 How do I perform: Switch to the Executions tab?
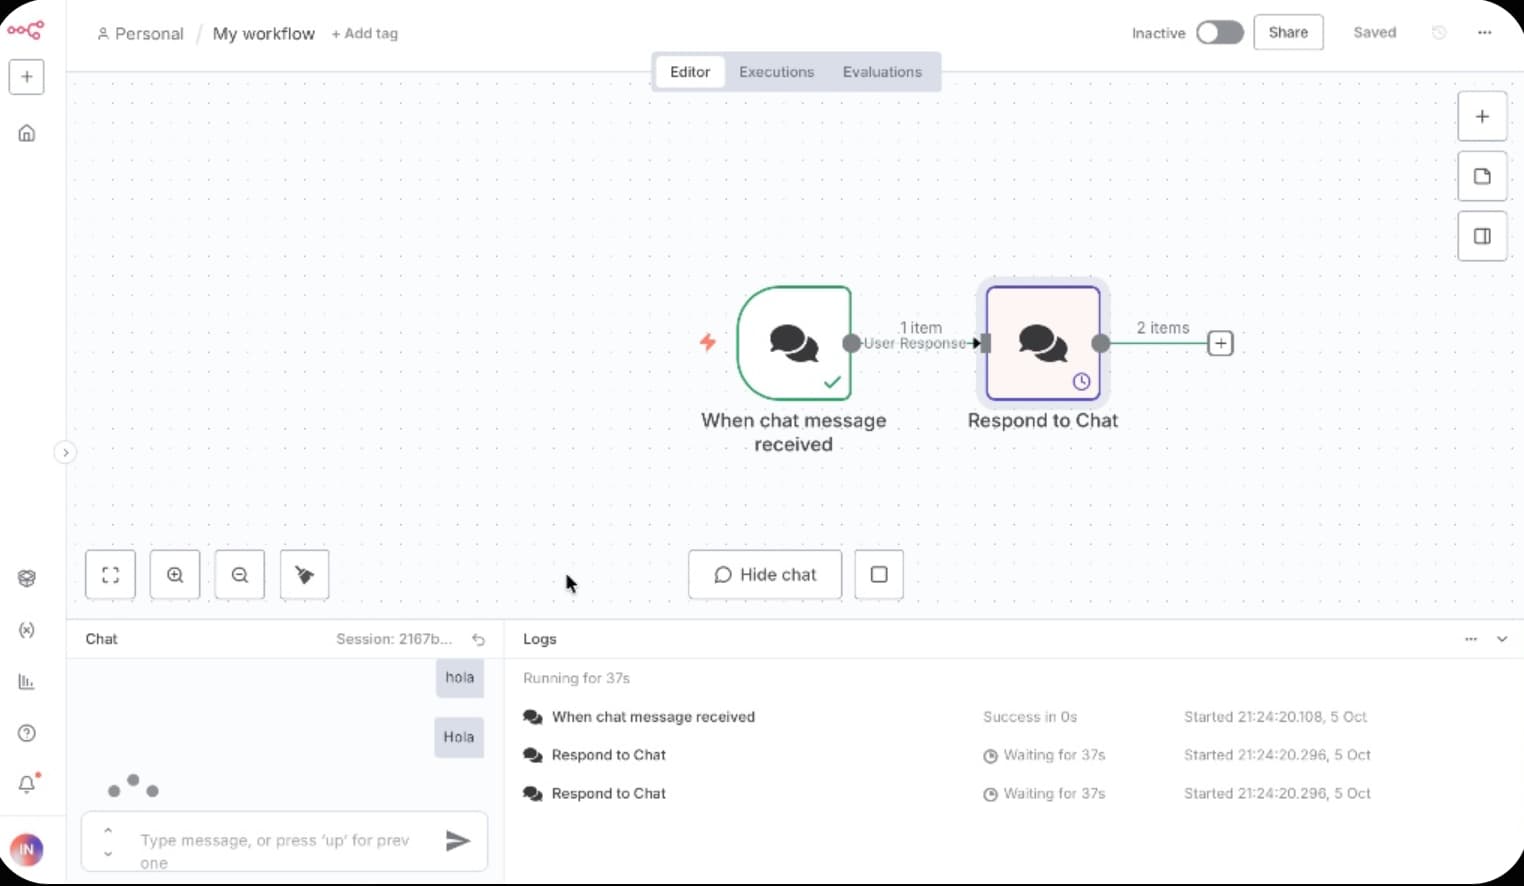pos(776,72)
